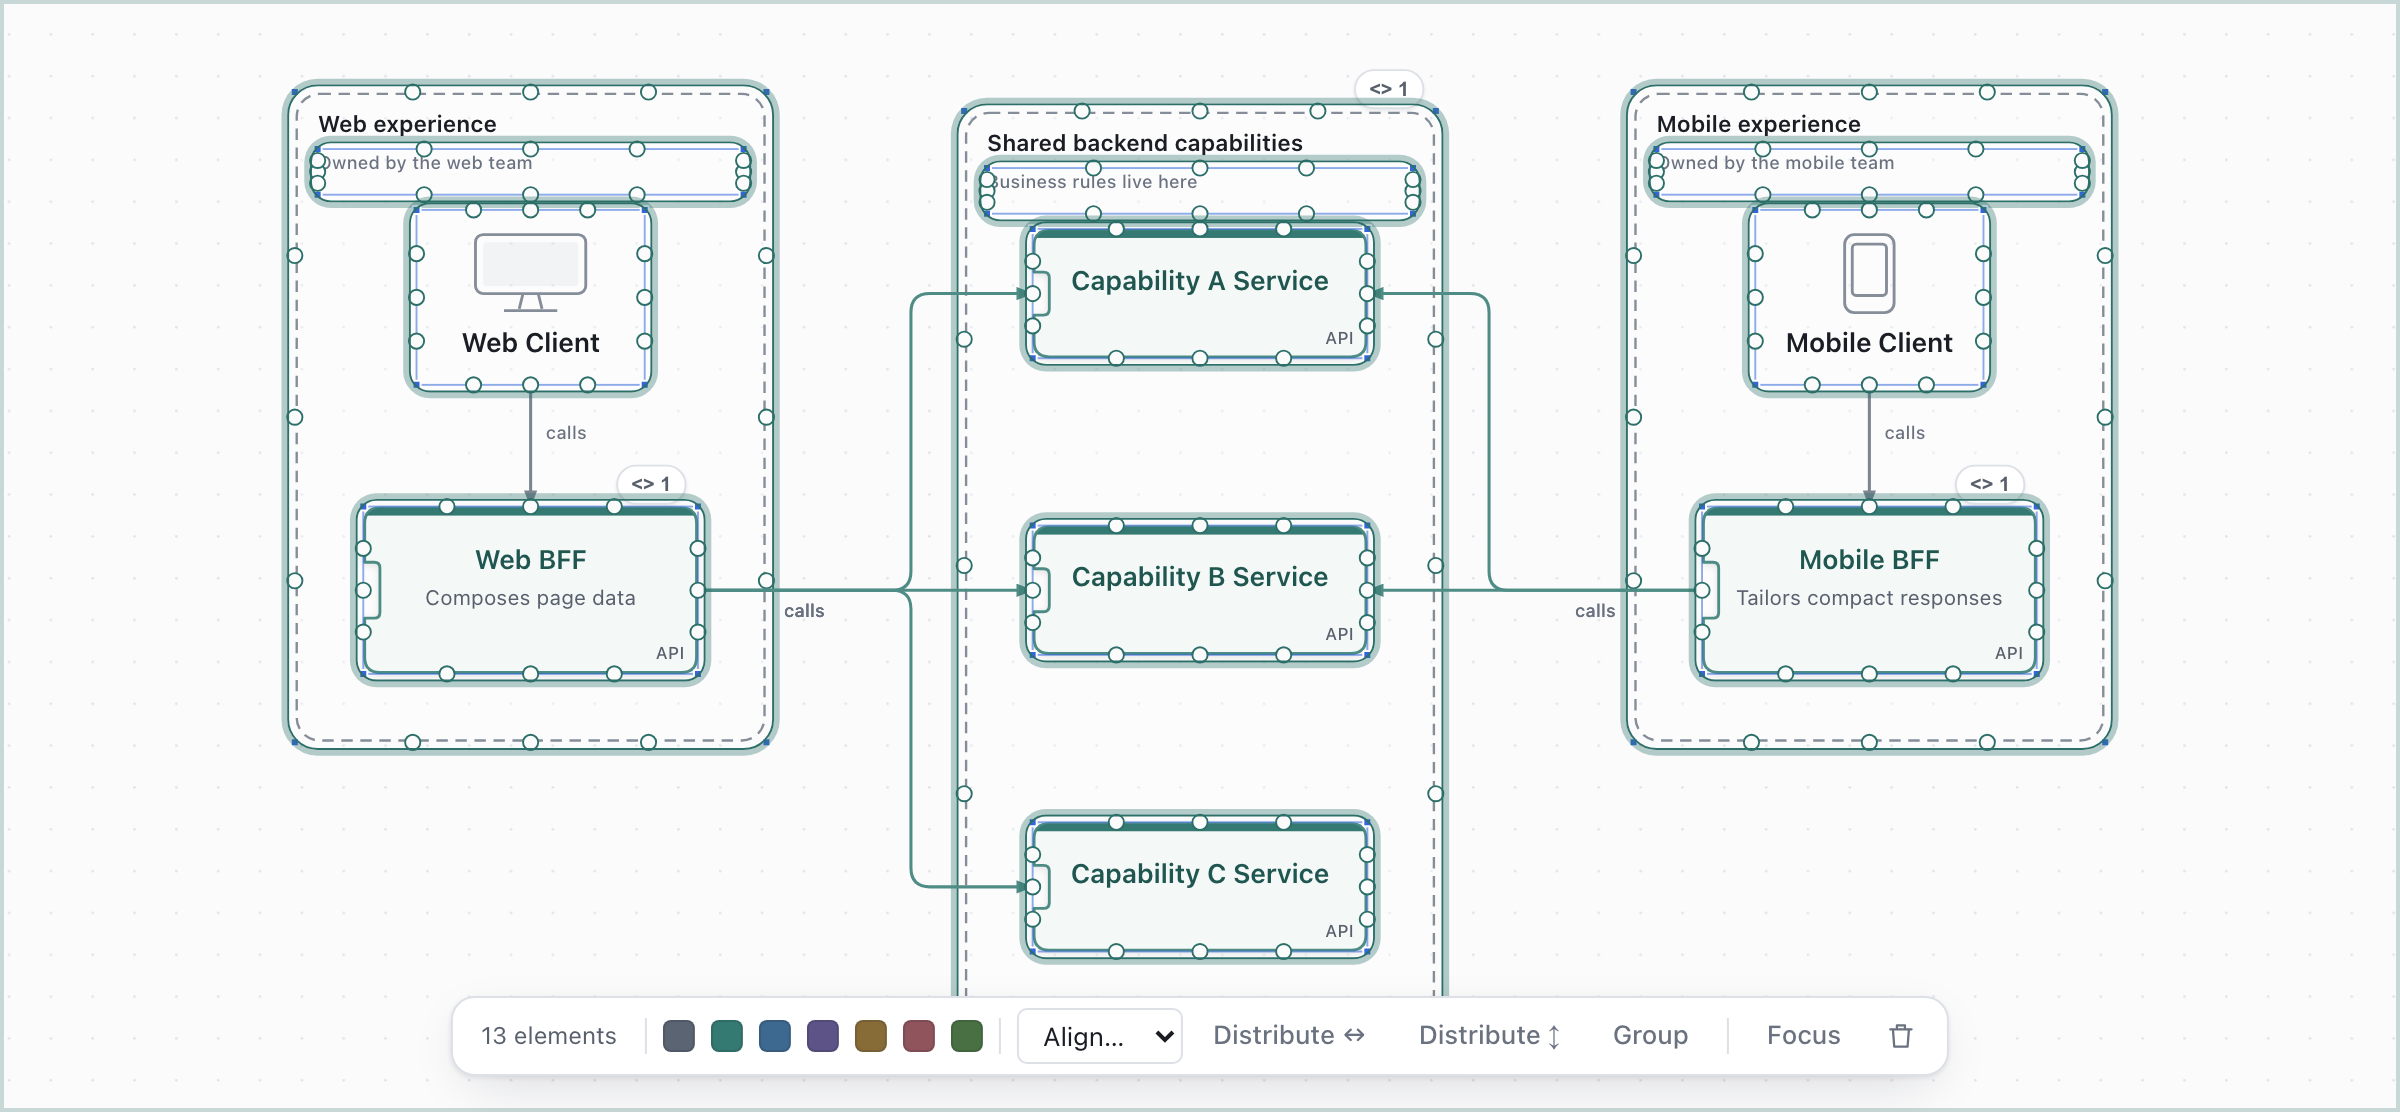
Task: Select the Capability A Service node
Action: tap(1200, 294)
